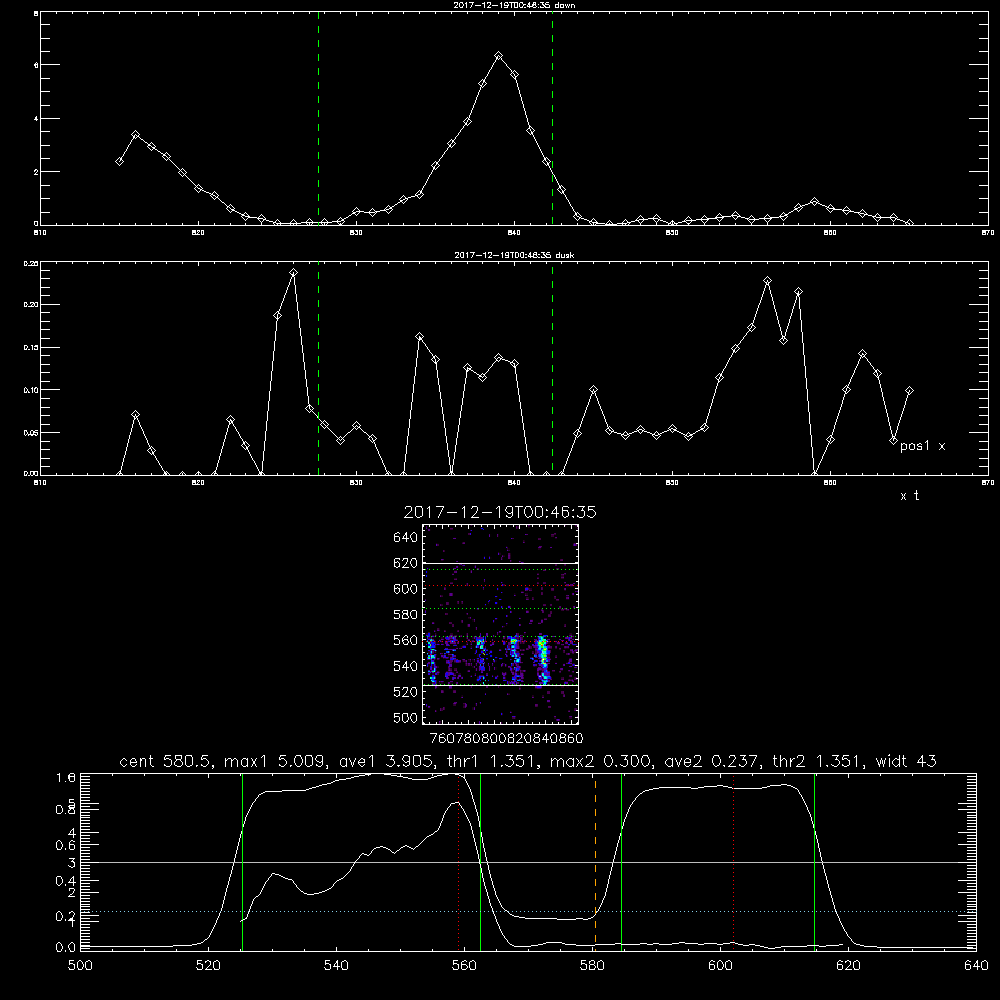
Task: Click the image title 2017-12-19T00:46:35
Action: tap(500, 512)
